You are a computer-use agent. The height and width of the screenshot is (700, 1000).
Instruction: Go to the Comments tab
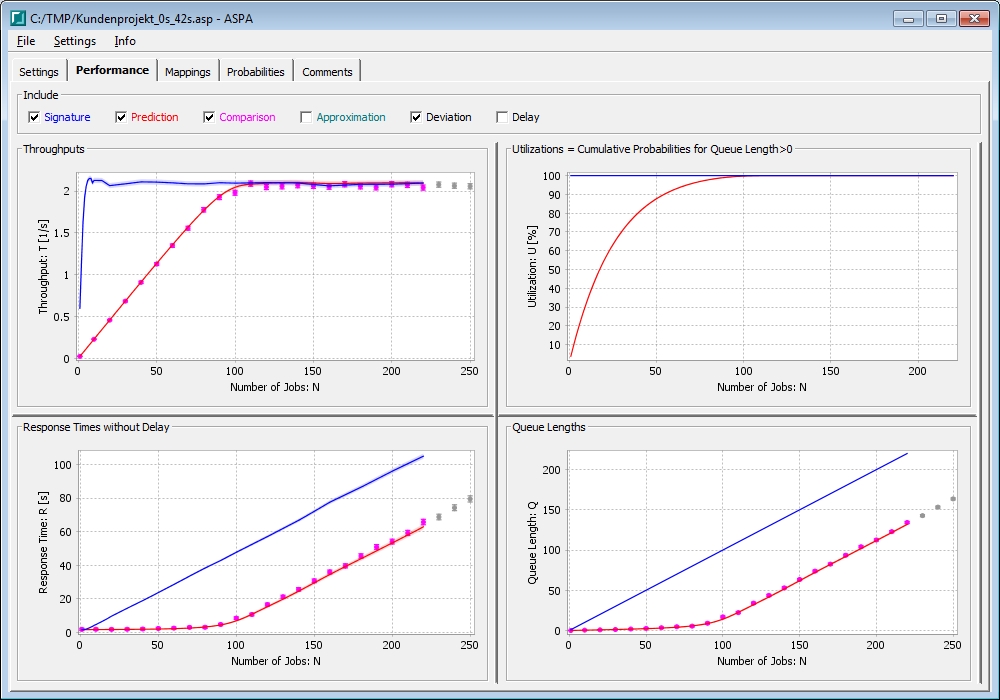point(327,72)
